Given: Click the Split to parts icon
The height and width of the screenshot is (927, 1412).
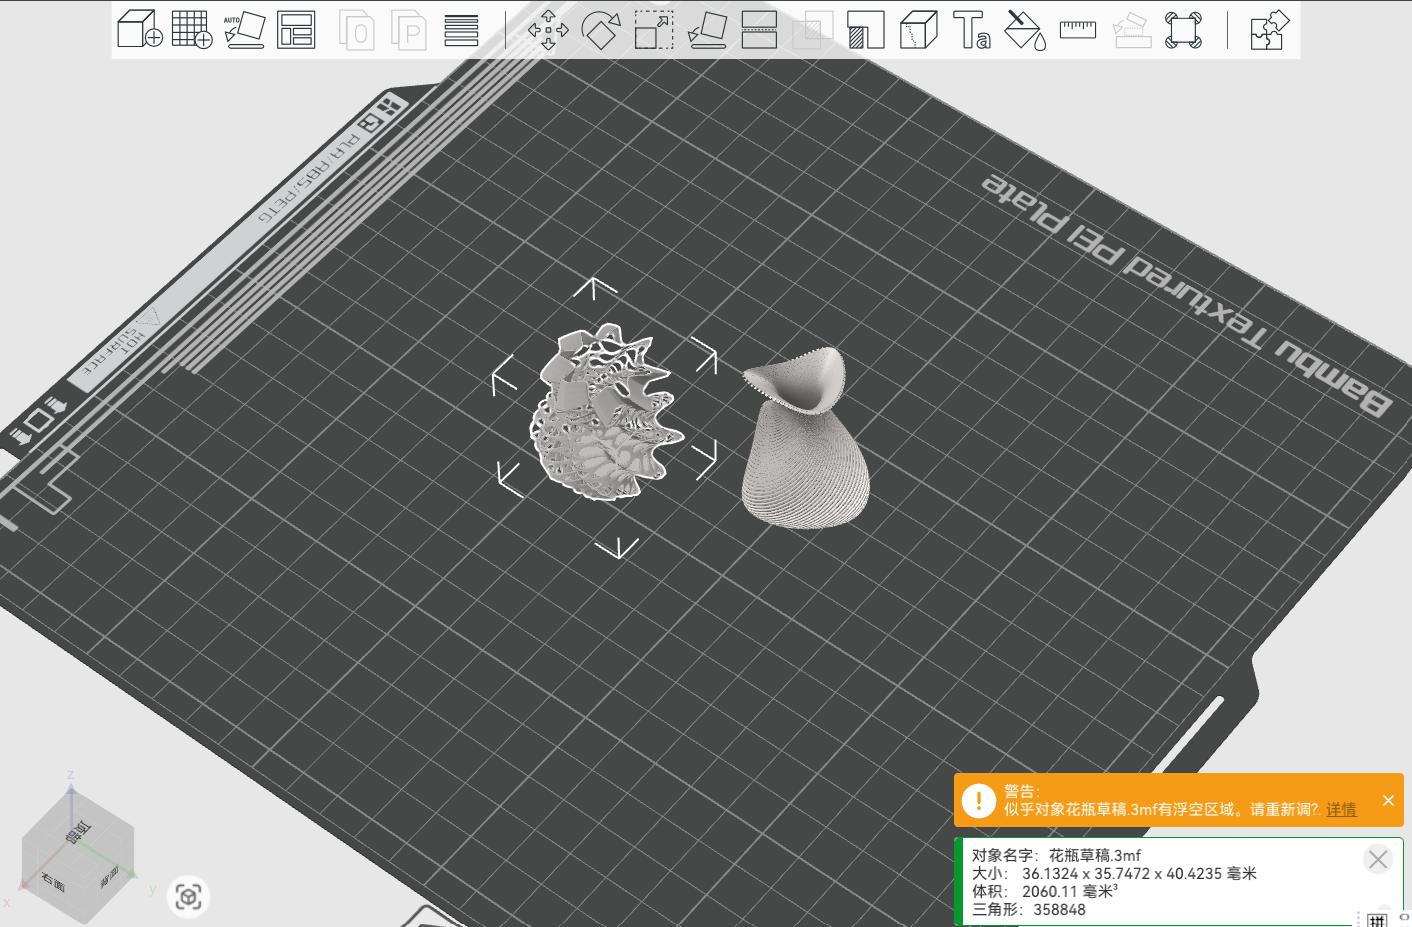Looking at the screenshot, I should click(x=409, y=29).
